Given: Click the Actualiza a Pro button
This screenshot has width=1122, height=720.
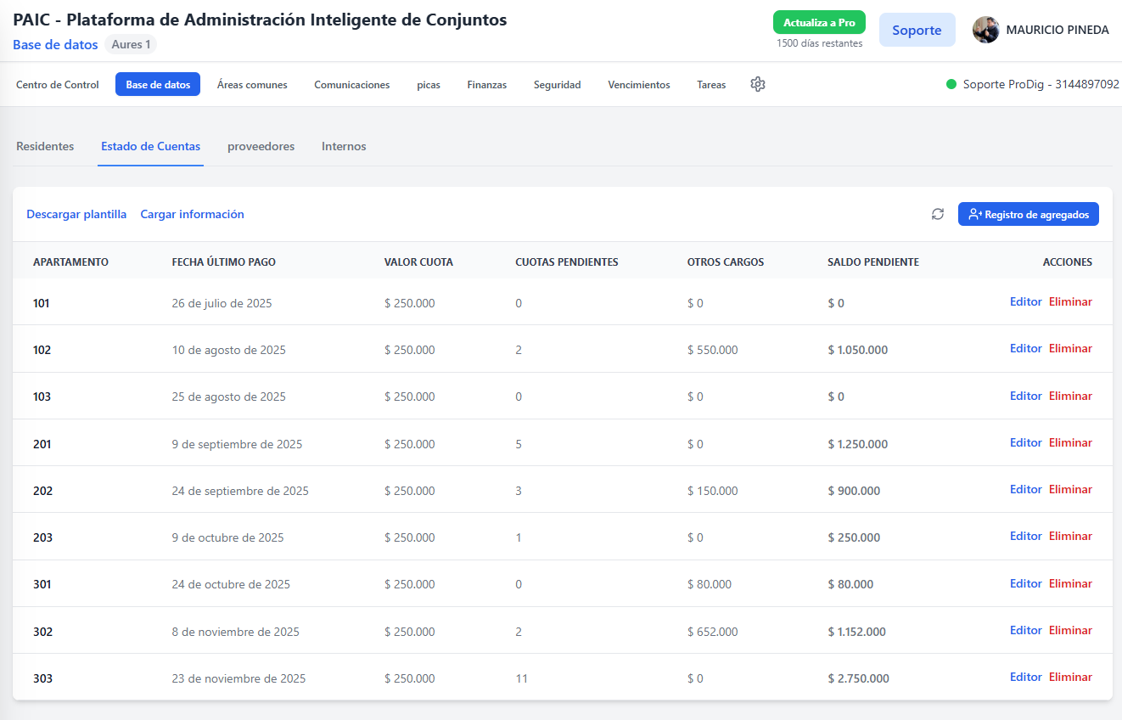Looking at the screenshot, I should point(819,22).
